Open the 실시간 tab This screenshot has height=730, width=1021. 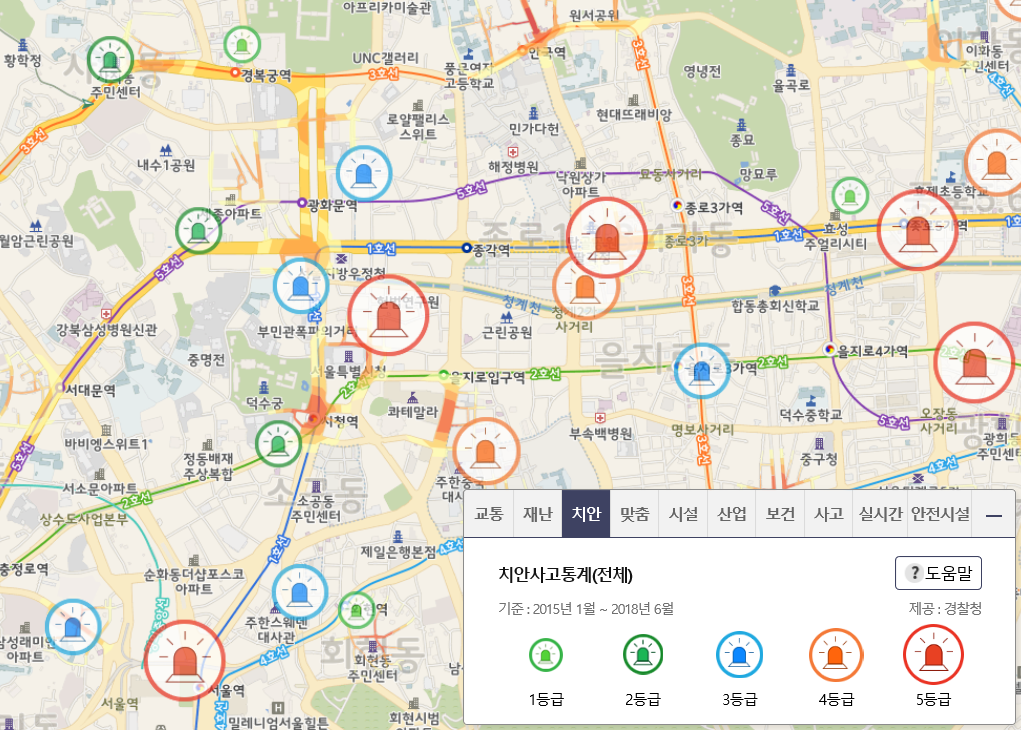[880, 515]
